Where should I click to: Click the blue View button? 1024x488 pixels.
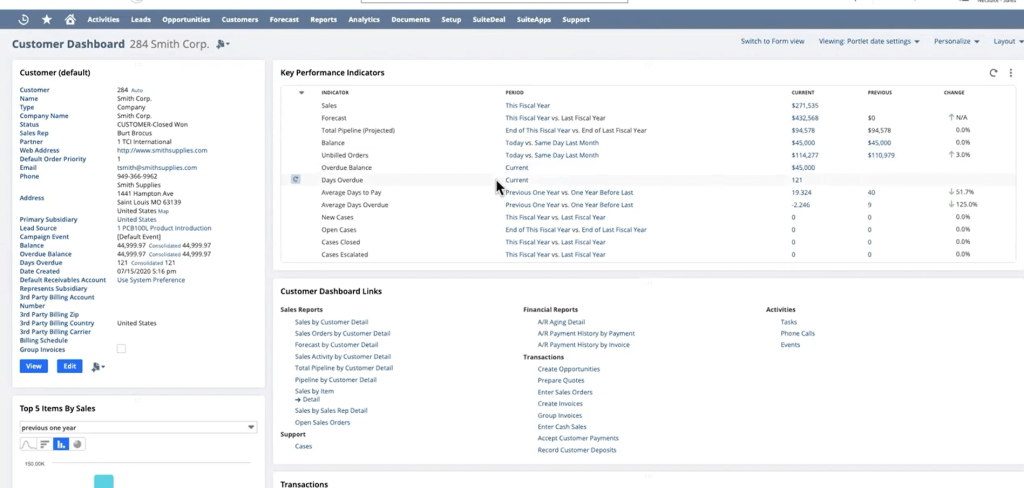pos(33,366)
